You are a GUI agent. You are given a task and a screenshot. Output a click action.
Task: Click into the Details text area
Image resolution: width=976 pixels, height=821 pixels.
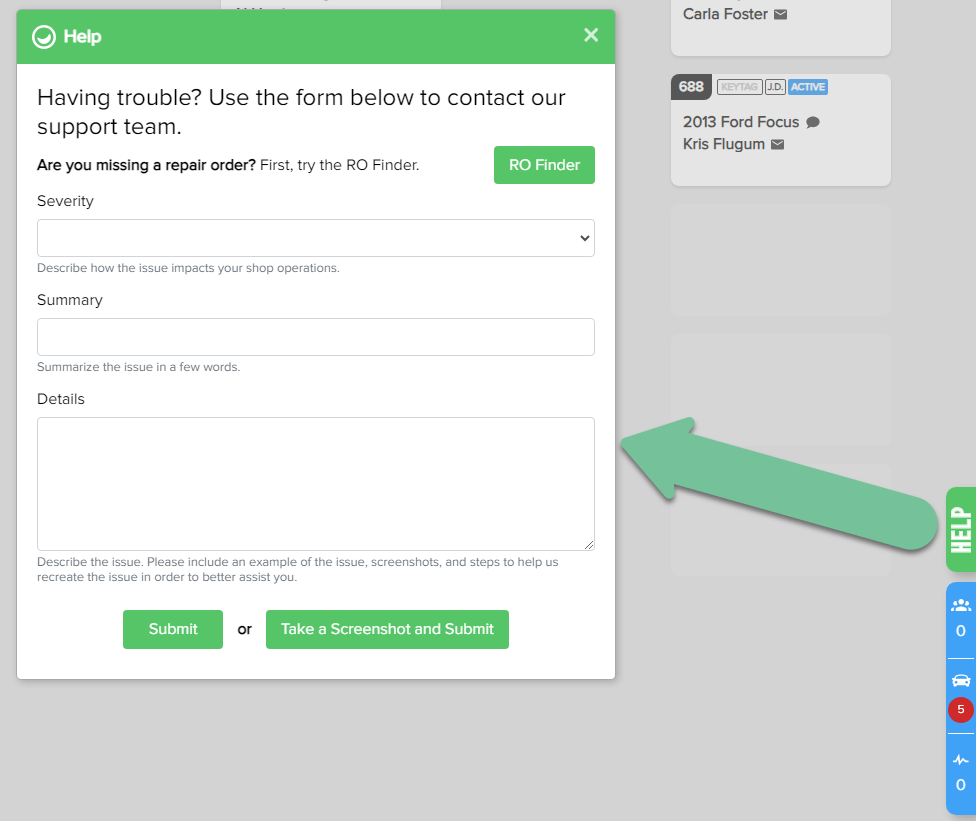pos(316,483)
